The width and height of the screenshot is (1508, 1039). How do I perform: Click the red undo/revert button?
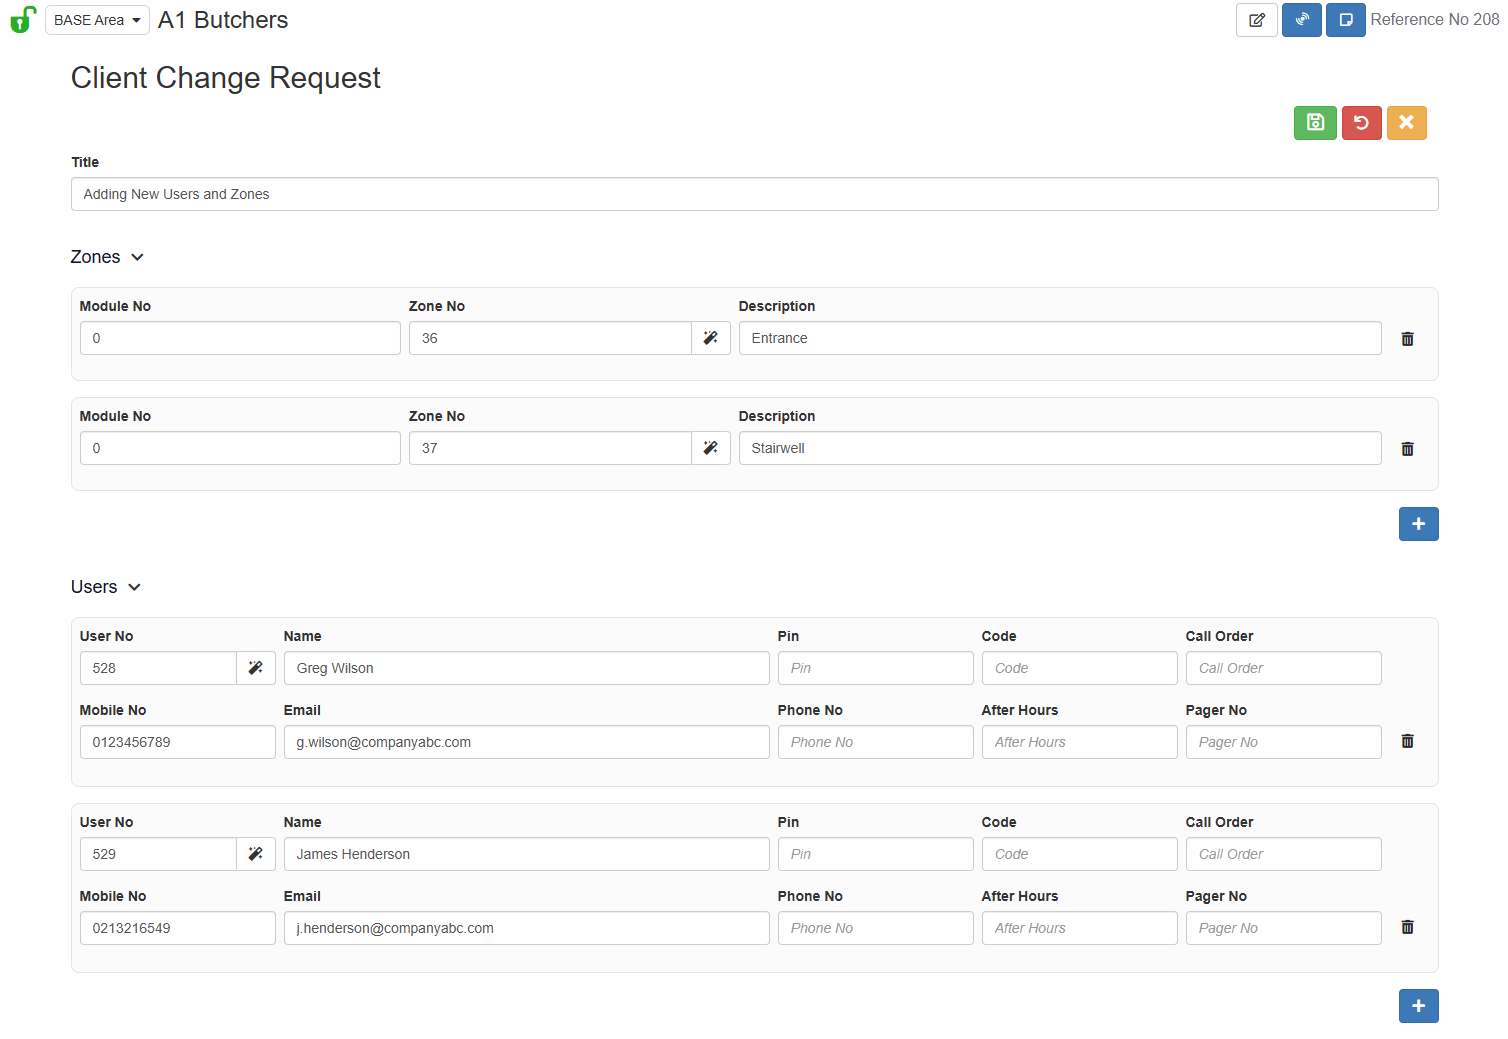pos(1361,123)
